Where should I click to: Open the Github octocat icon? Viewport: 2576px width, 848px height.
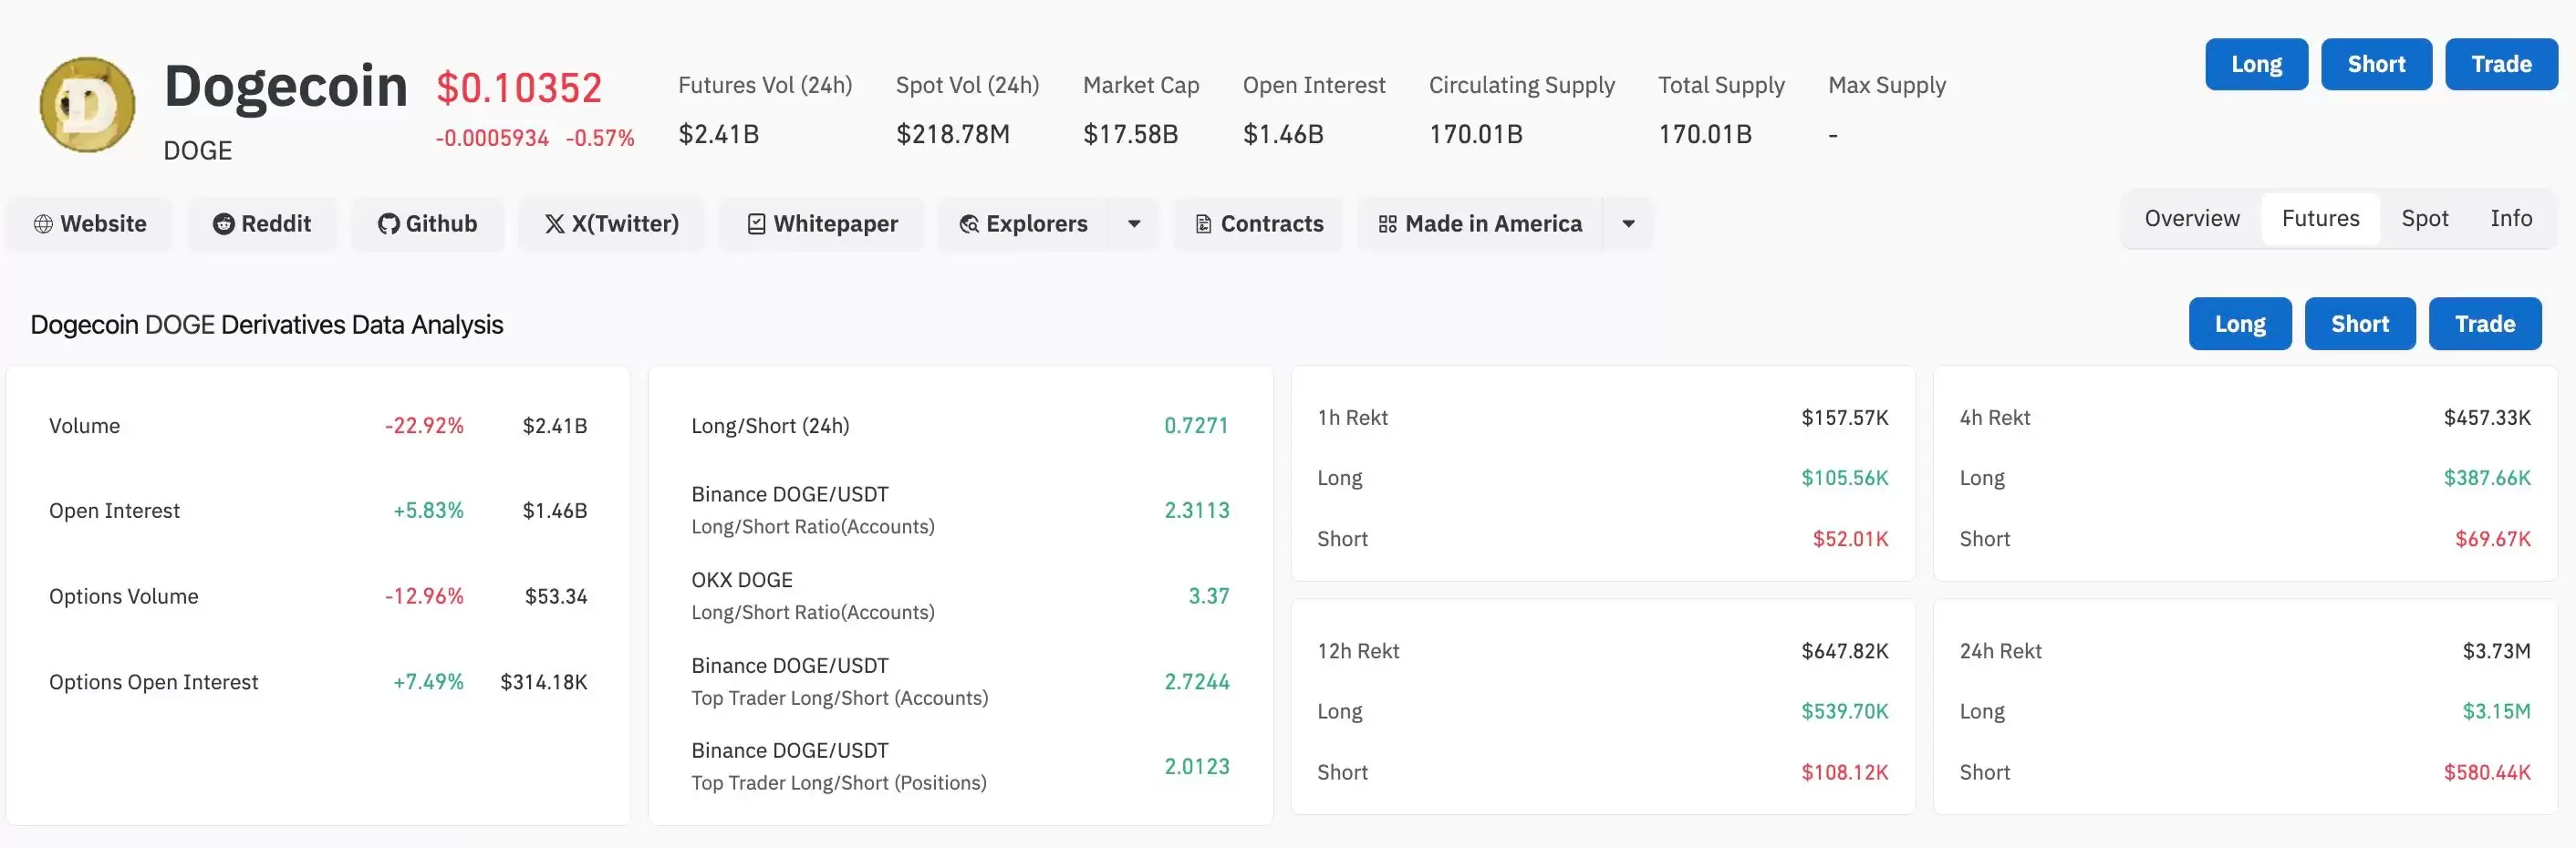coord(388,224)
